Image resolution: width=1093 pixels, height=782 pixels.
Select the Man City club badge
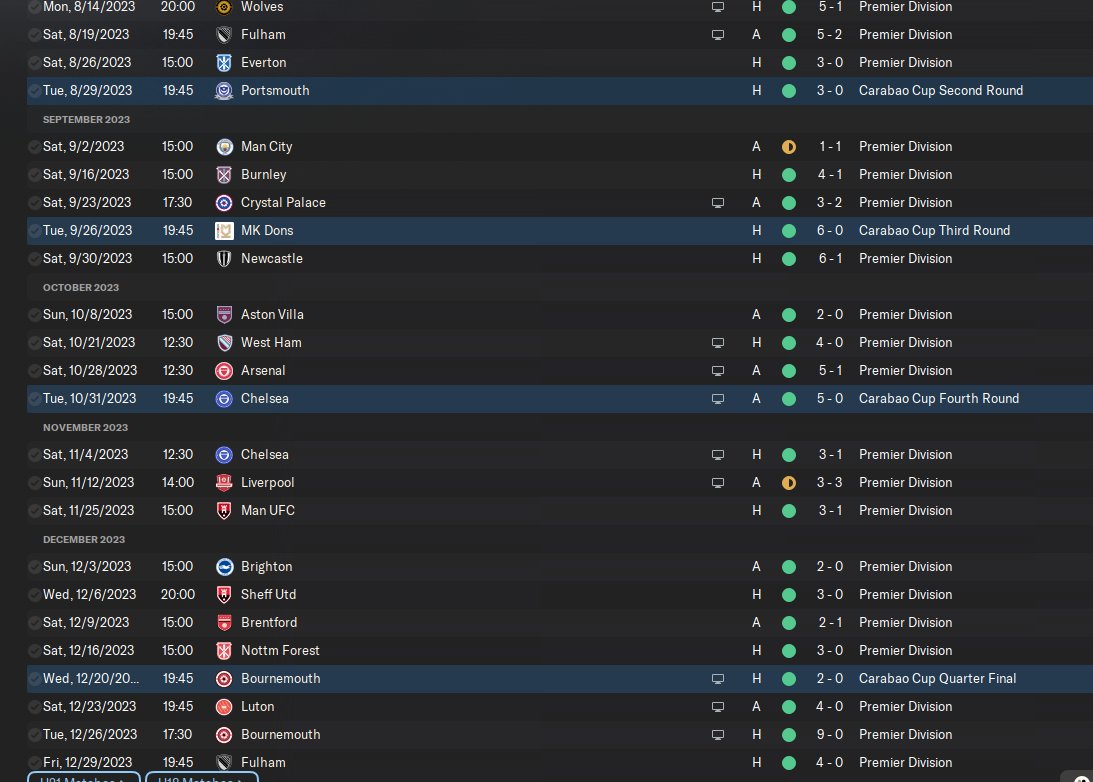(224, 147)
